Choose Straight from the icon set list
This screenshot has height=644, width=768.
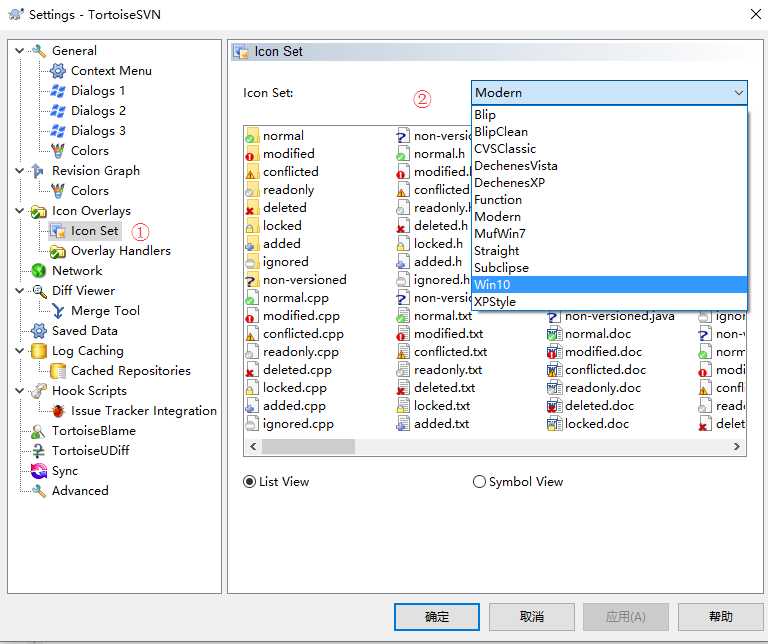[609, 251]
